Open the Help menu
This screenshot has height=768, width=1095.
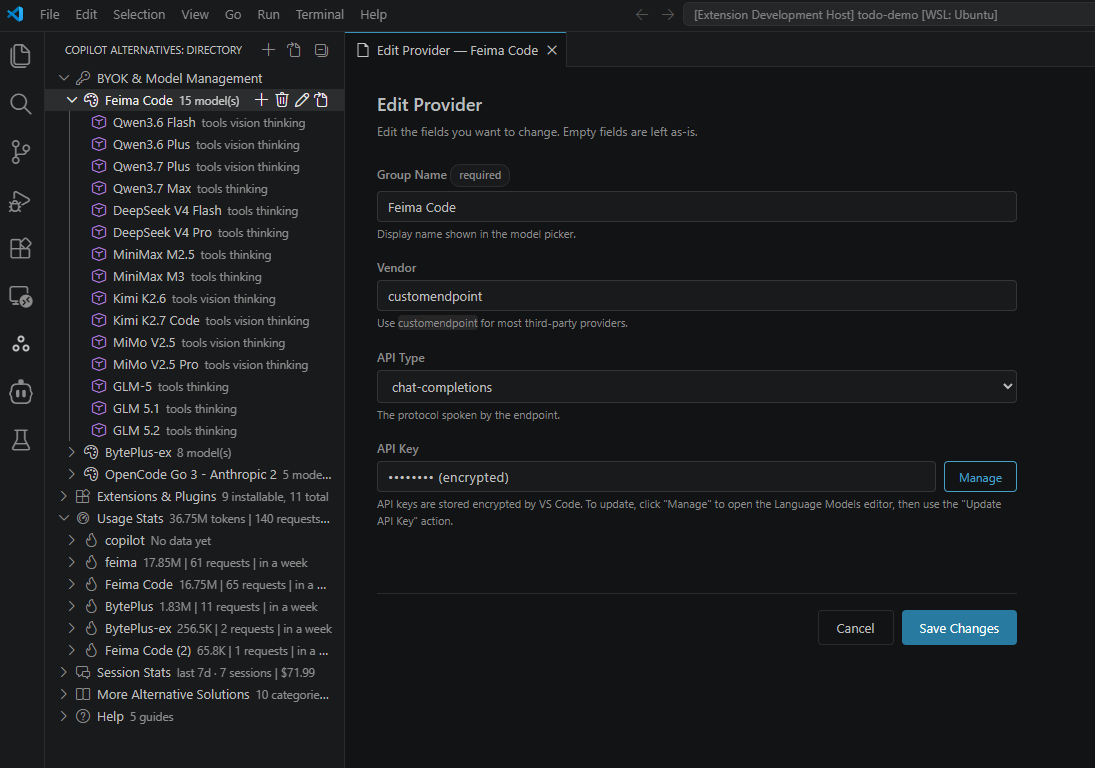coord(373,14)
